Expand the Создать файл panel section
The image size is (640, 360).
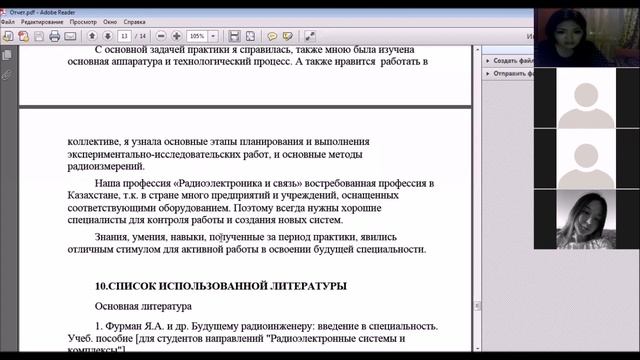click(509, 60)
